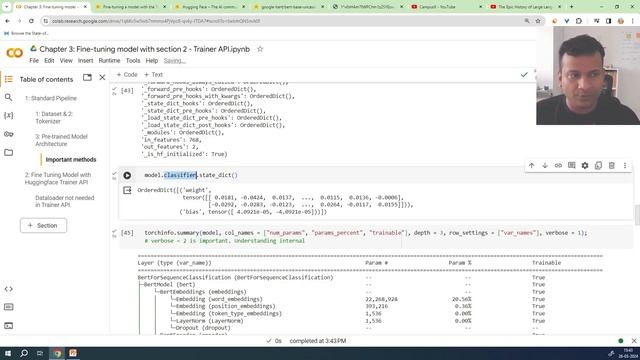
Task: Switch to the Hugging Face browser tab
Action: (211, 7)
